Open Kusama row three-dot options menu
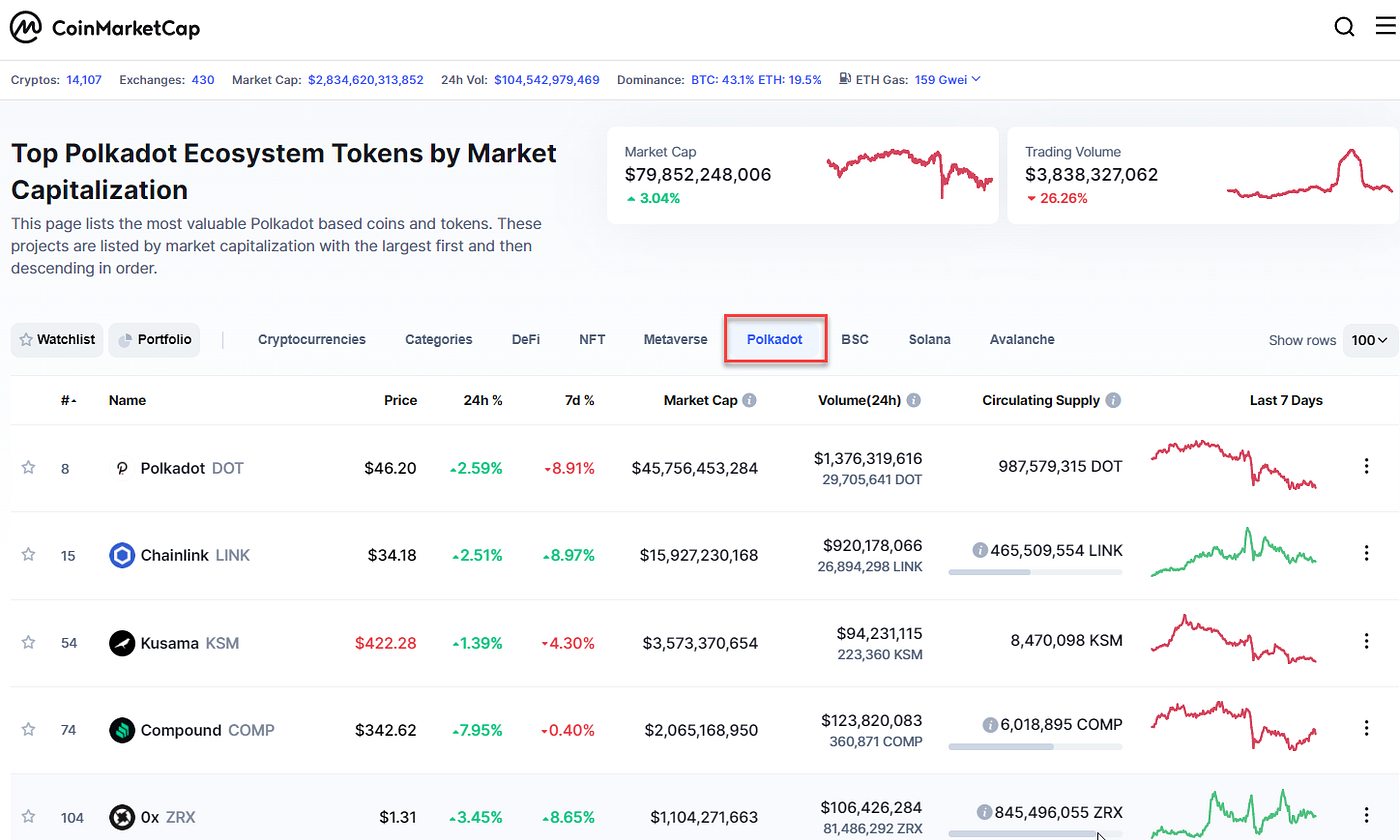Image resolution: width=1400 pixels, height=840 pixels. point(1366,642)
